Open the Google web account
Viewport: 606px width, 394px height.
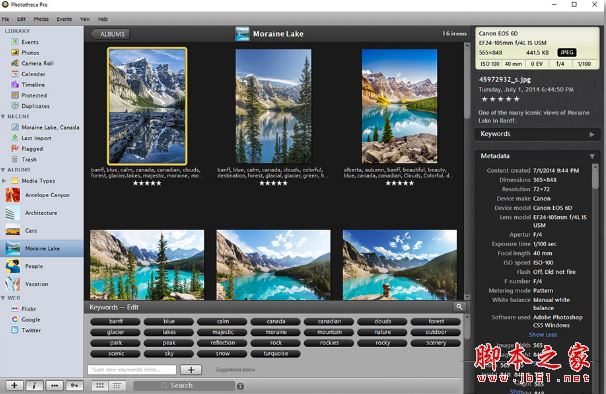click(30, 319)
